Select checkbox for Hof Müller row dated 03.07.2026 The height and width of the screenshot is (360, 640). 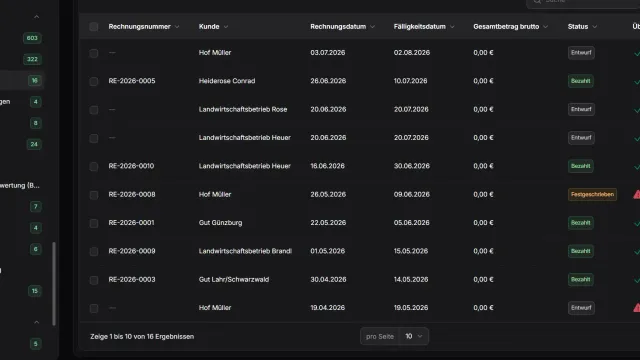[x=93, y=53]
